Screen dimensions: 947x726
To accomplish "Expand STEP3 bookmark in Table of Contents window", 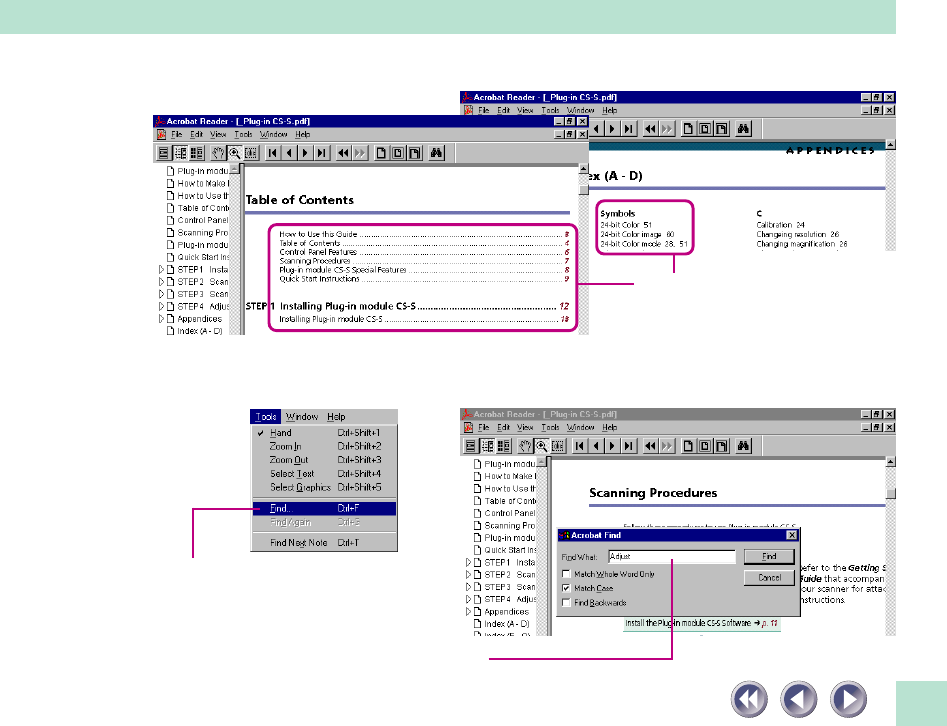I will pyautogui.click(x=161, y=294).
